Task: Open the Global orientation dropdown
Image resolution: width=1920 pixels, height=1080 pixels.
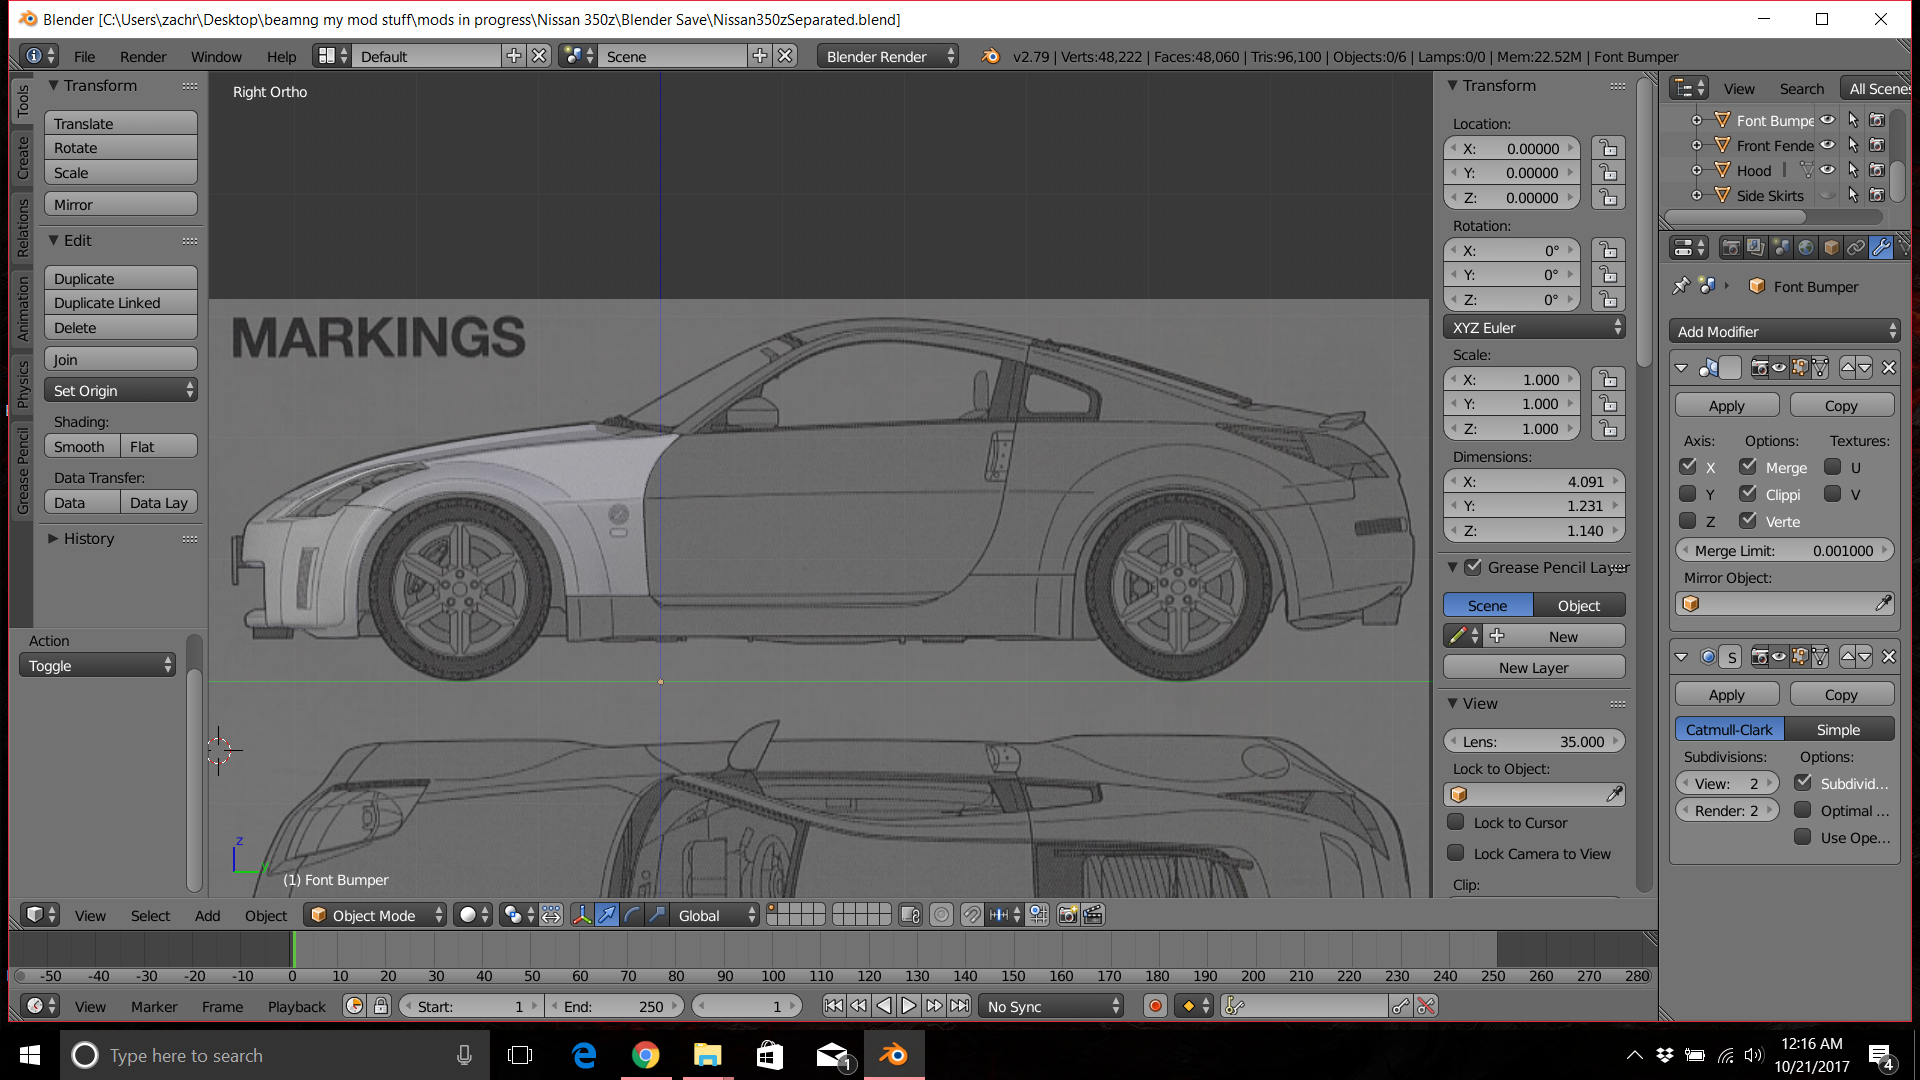Action: coord(714,915)
